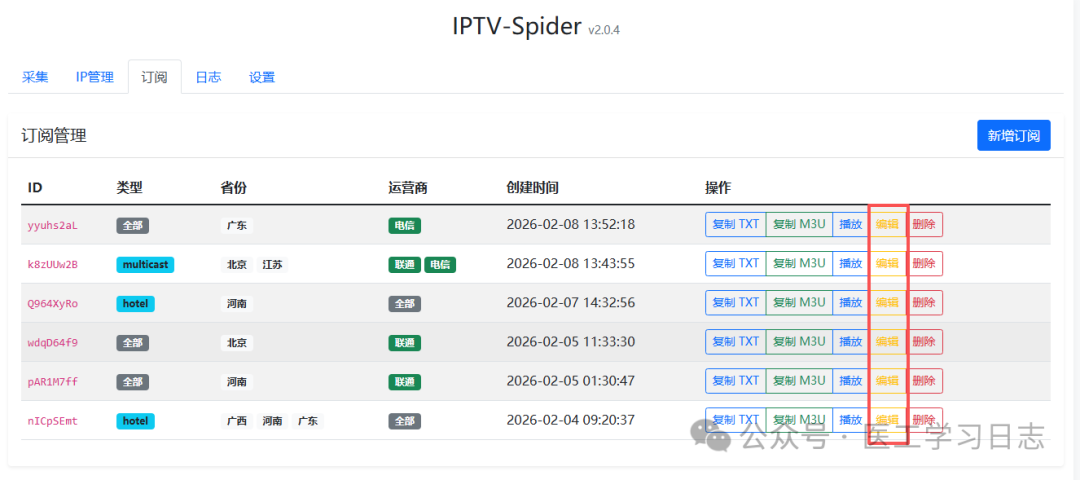Screen dimensions: 1080x480
Task: Click the 新增订阅 button
Action: click(1013, 135)
